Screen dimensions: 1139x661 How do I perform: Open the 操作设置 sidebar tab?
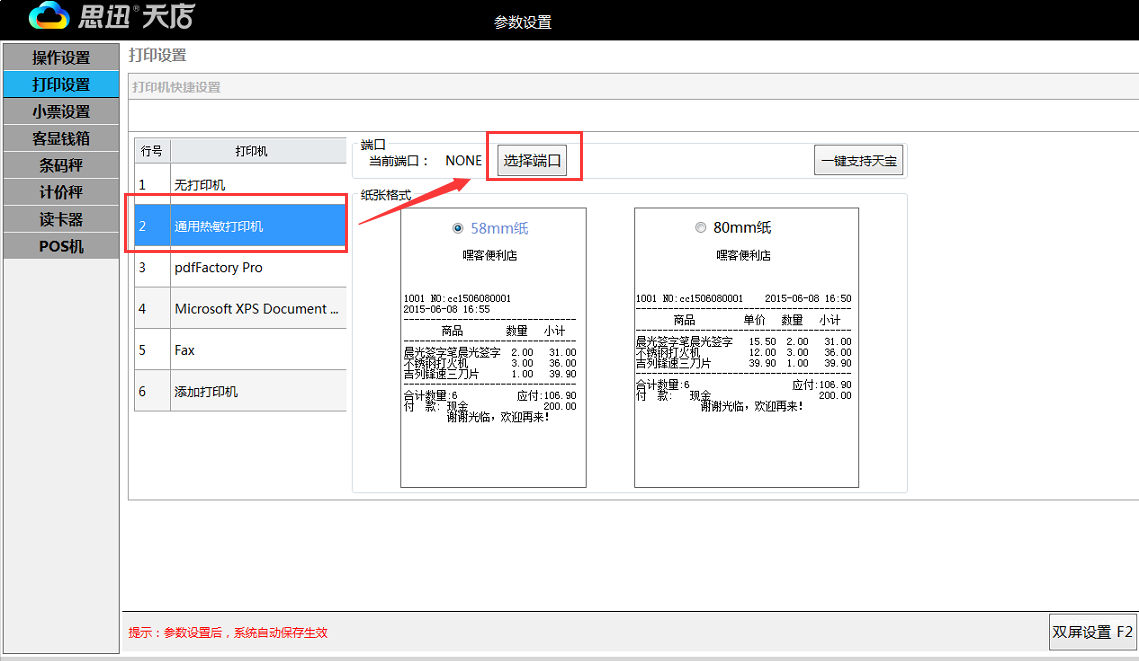click(61, 57)
